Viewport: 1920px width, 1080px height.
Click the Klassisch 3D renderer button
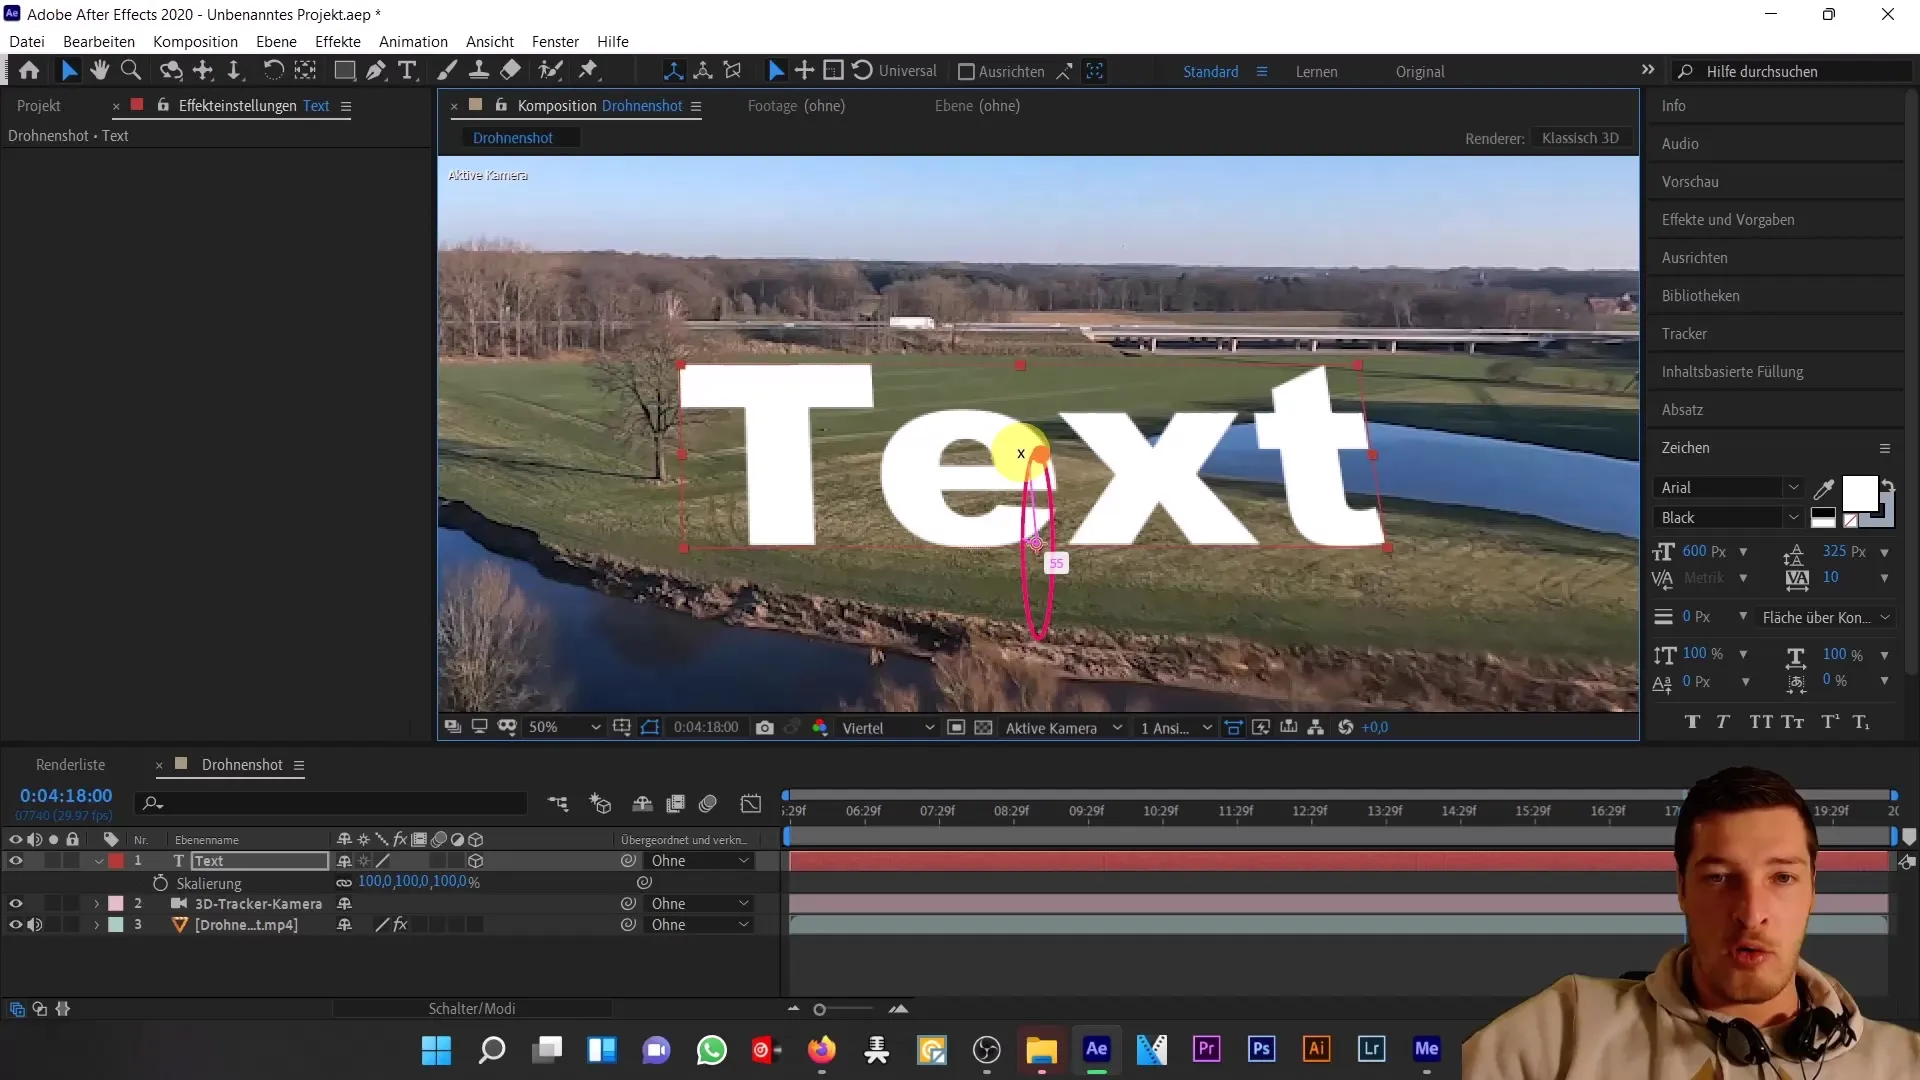1580,138
